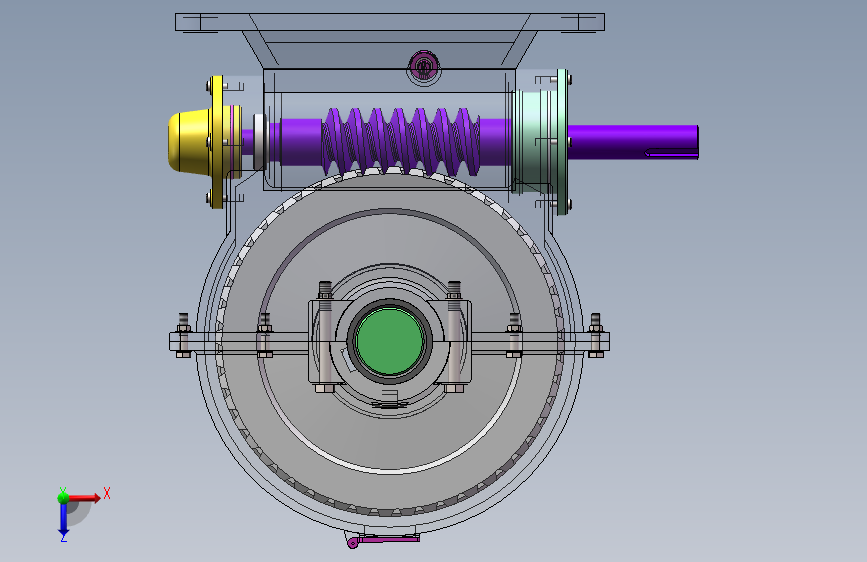This screenshot has width=867, height=562.
Task: Select the purple worm screw threads
Action: pyautogui.click(x=401, y=141)
